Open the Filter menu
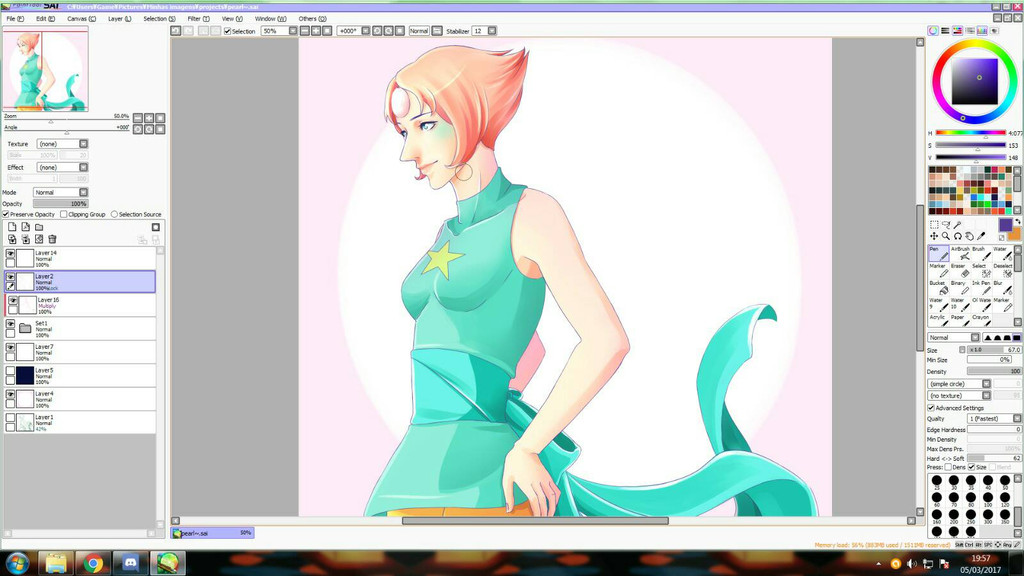 coord(199,19)
